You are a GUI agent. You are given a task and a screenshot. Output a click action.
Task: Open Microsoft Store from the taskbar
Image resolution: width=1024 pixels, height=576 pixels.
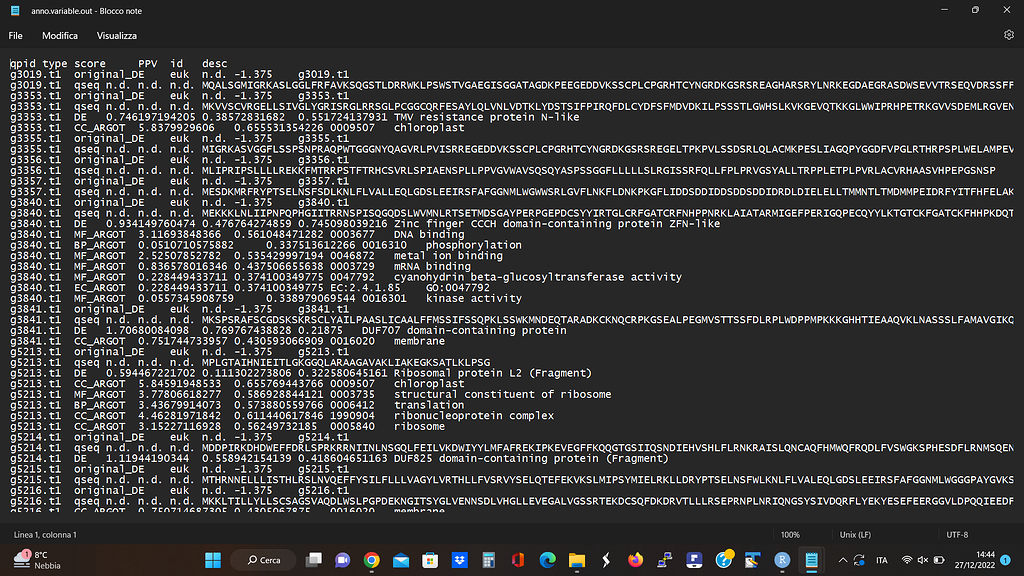click(x=430, y=560)
